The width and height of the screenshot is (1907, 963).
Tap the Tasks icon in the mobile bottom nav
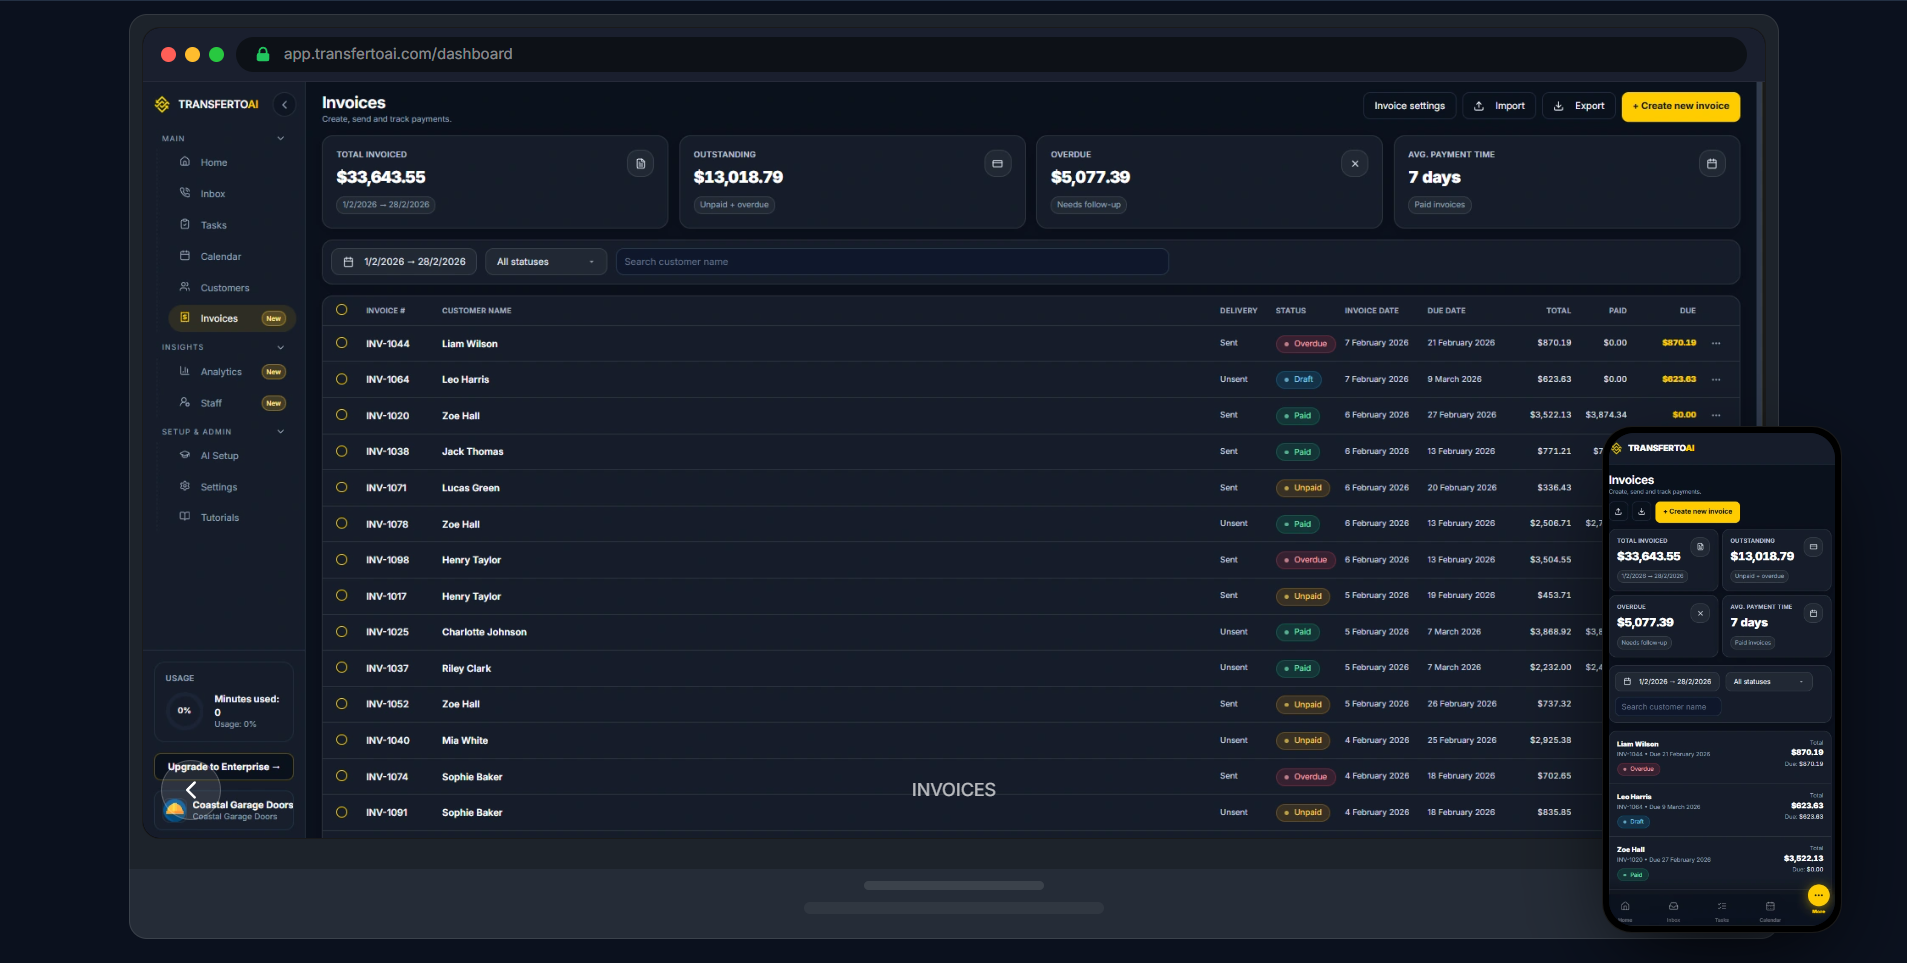1720,908
